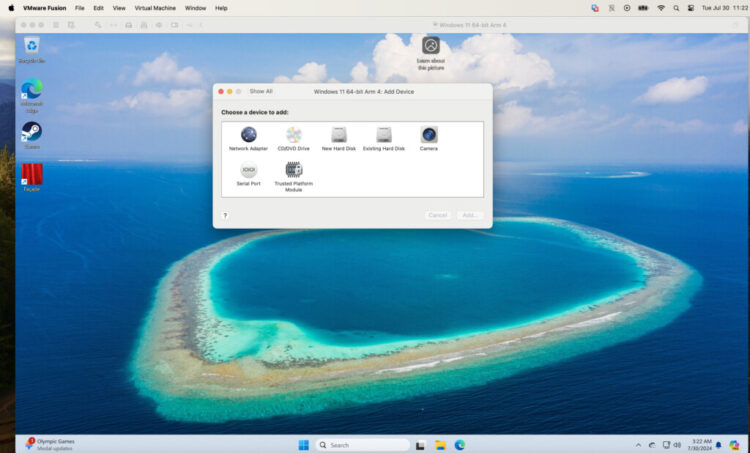Select the New Hard Disk option
Viewport: 750px width, 453px height.
339,135
